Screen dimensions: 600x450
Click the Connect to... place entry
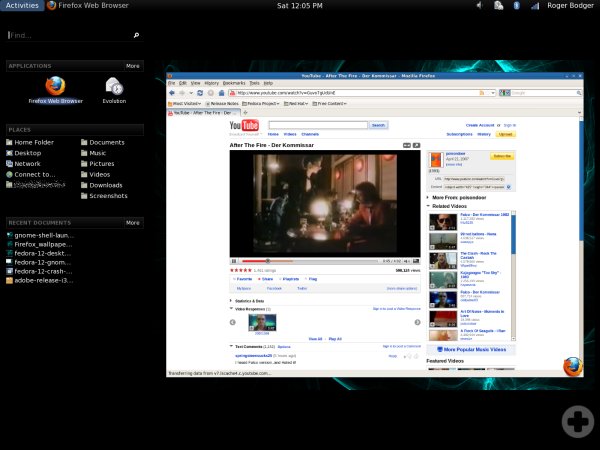[34, 174]
